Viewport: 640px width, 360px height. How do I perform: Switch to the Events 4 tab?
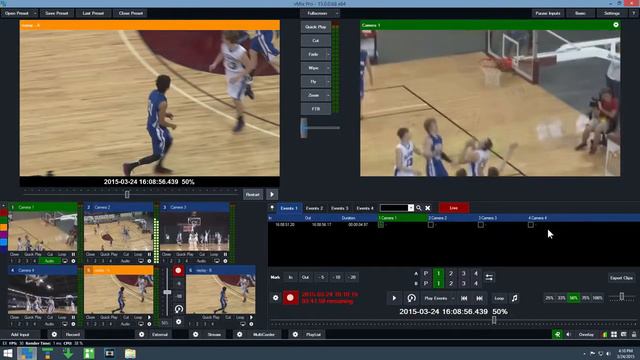(365, 208)
